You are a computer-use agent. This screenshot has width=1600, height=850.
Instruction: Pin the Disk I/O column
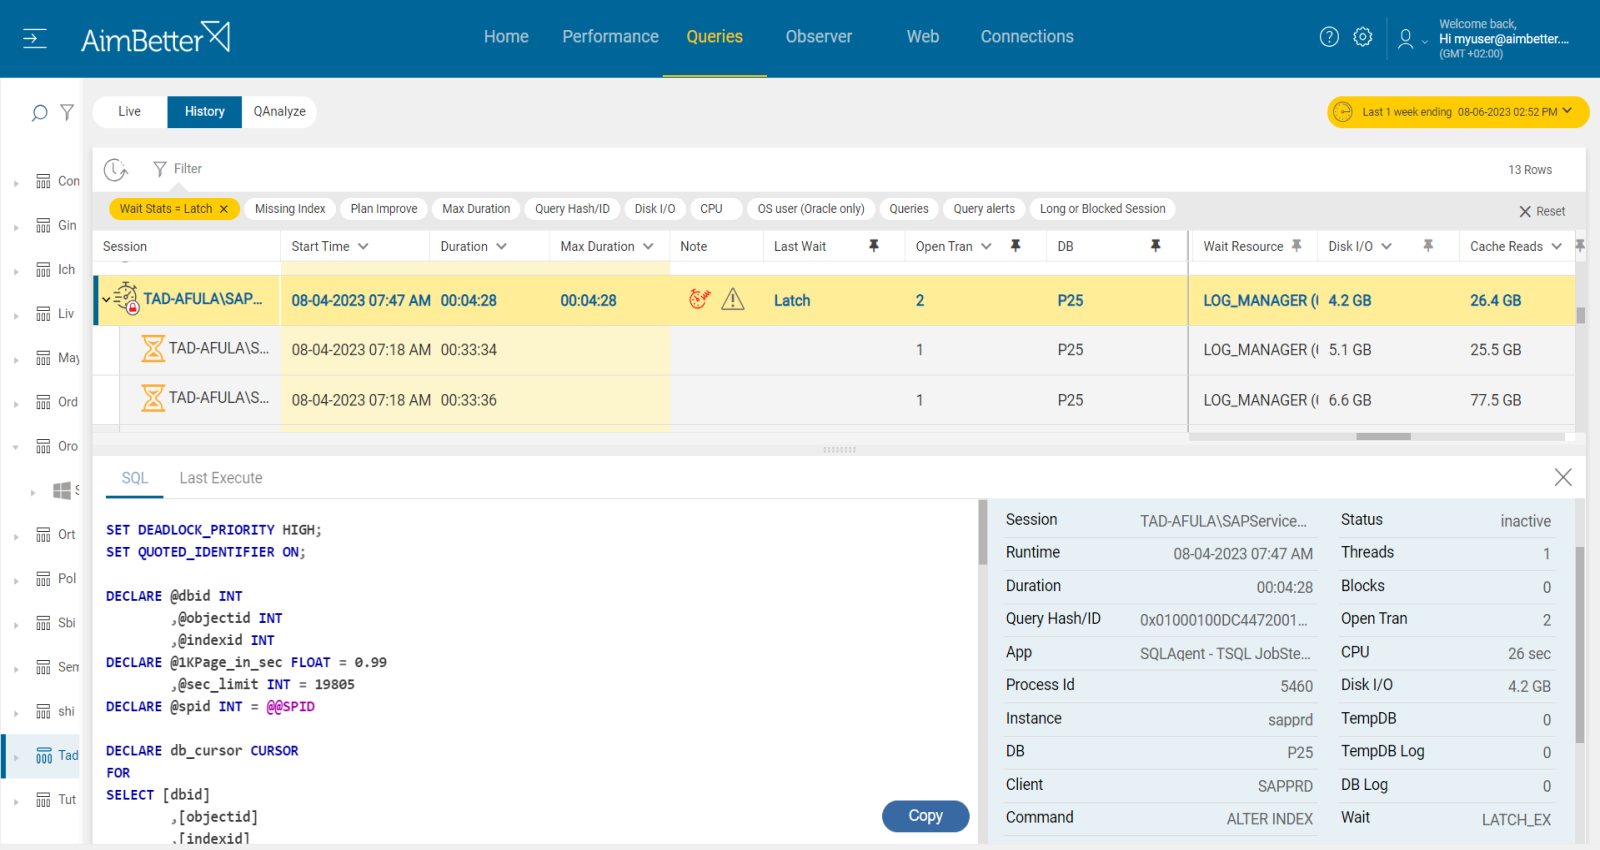(x=1428, y=246)
